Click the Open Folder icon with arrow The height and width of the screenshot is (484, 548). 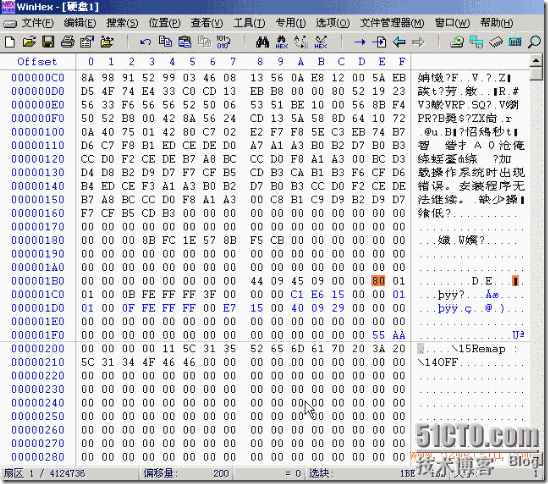(x=107, y=42)
